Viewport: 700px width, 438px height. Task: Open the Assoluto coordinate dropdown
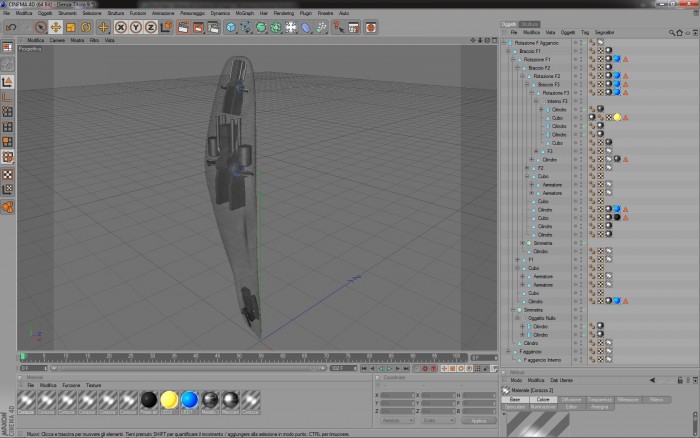coord(397,421)
